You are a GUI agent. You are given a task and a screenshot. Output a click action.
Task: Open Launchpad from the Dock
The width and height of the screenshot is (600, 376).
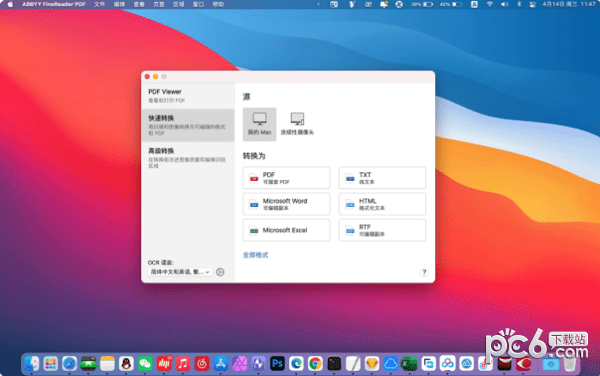click(x=51, y=363)
